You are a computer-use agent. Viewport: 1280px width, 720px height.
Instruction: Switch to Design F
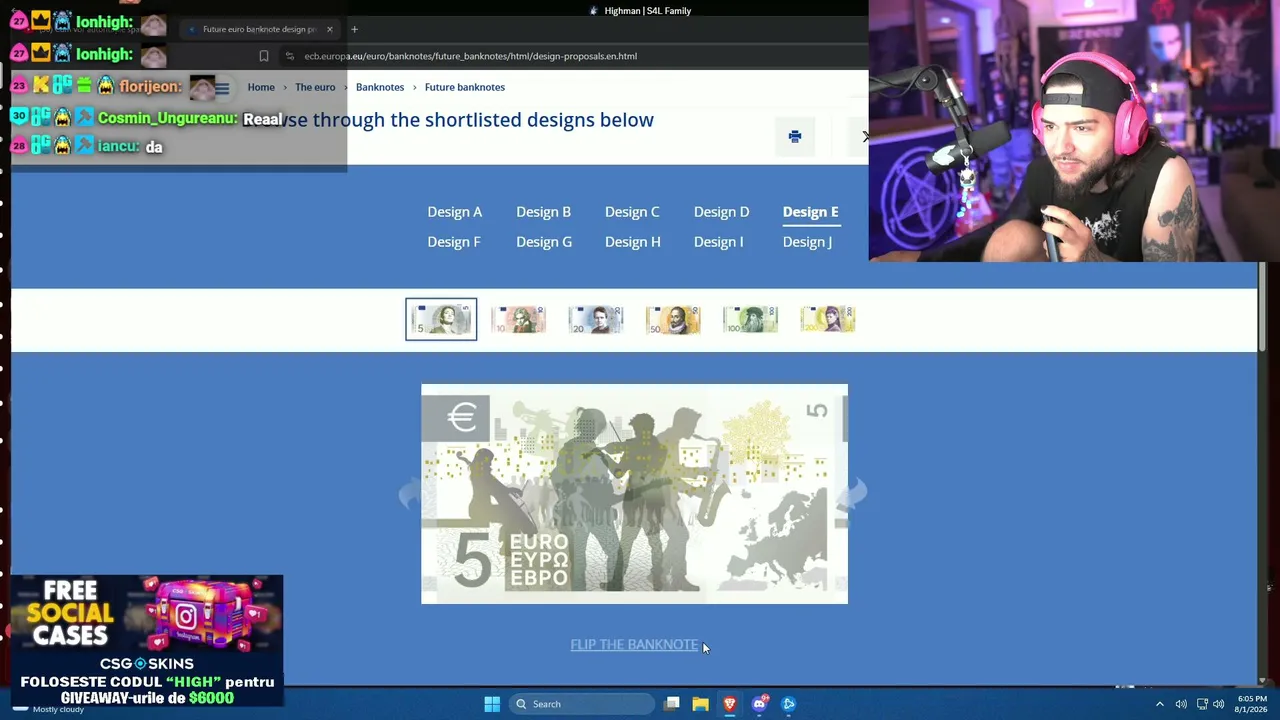pos(454,242)
